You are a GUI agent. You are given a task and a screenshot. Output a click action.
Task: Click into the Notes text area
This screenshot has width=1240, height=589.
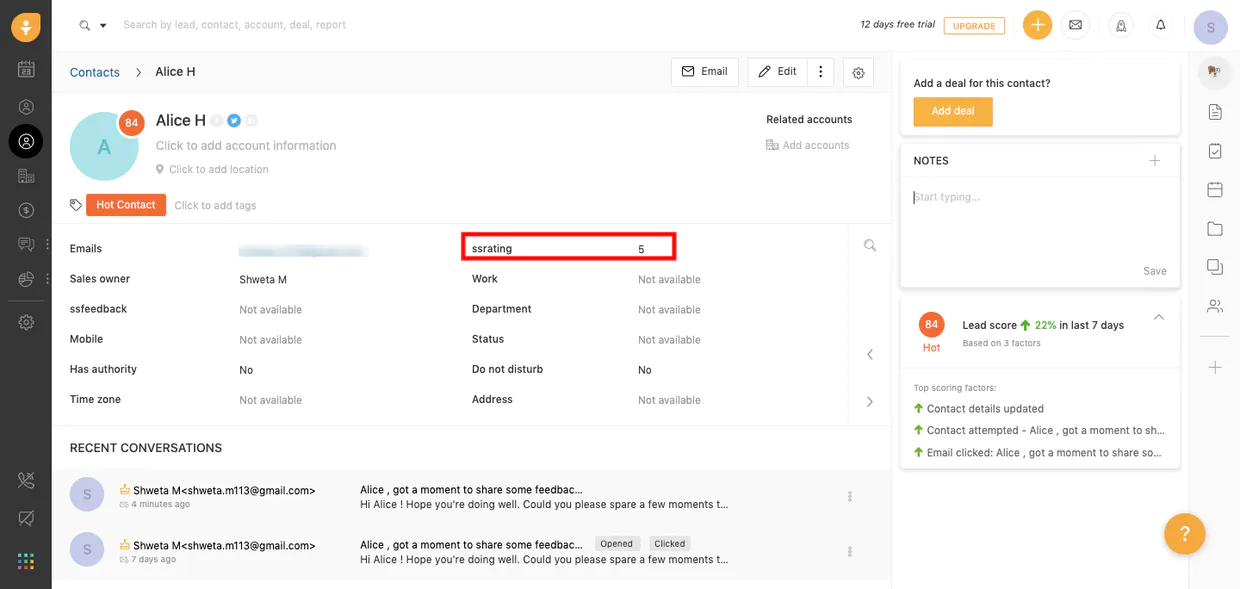pos(1039,225)
